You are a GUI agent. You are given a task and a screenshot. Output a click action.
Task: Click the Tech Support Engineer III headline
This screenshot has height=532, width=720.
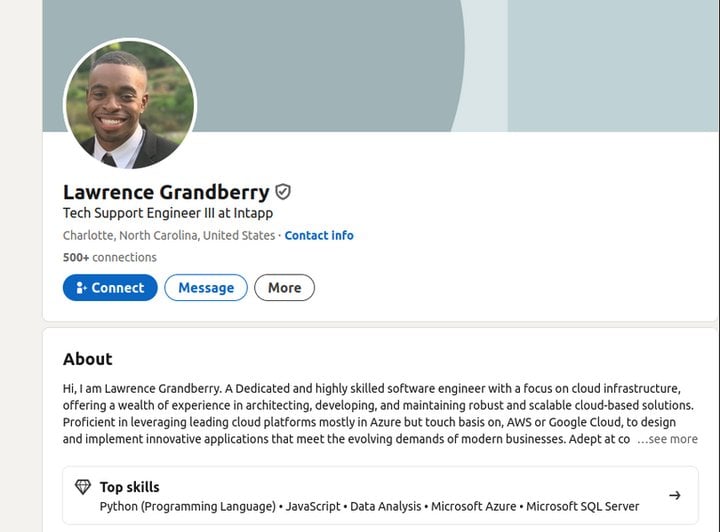(x=168, y=213)
